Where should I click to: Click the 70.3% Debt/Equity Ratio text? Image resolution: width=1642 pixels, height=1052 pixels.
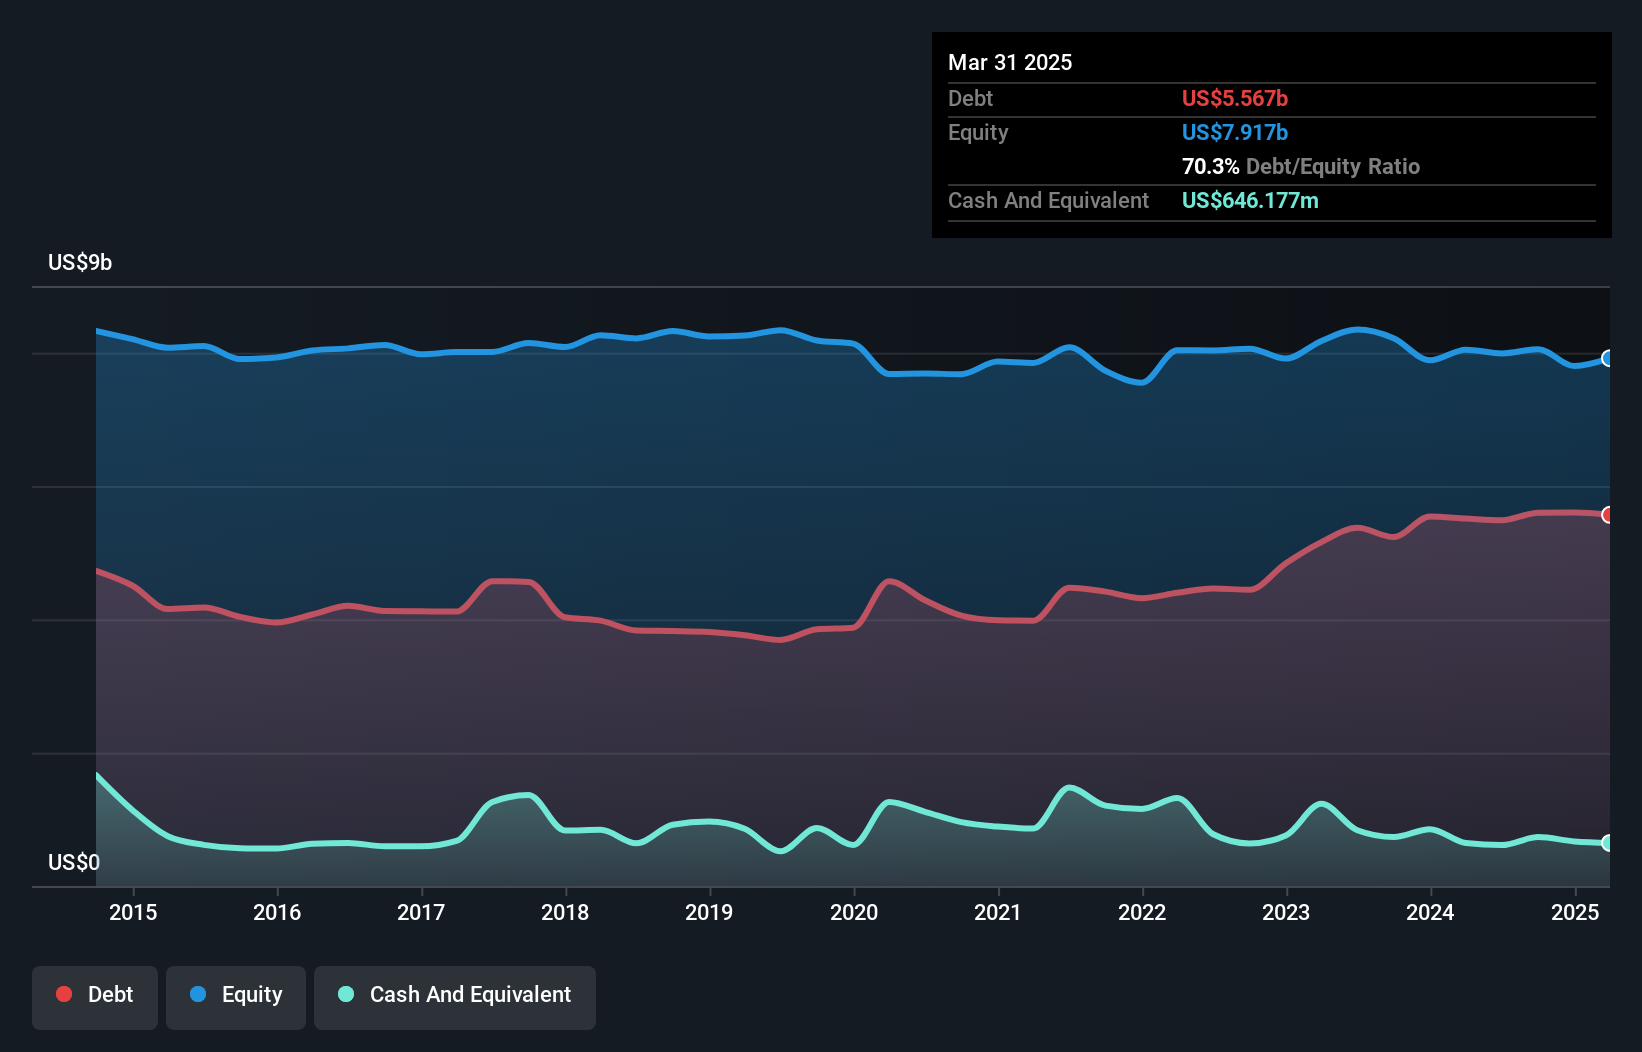1301,166
